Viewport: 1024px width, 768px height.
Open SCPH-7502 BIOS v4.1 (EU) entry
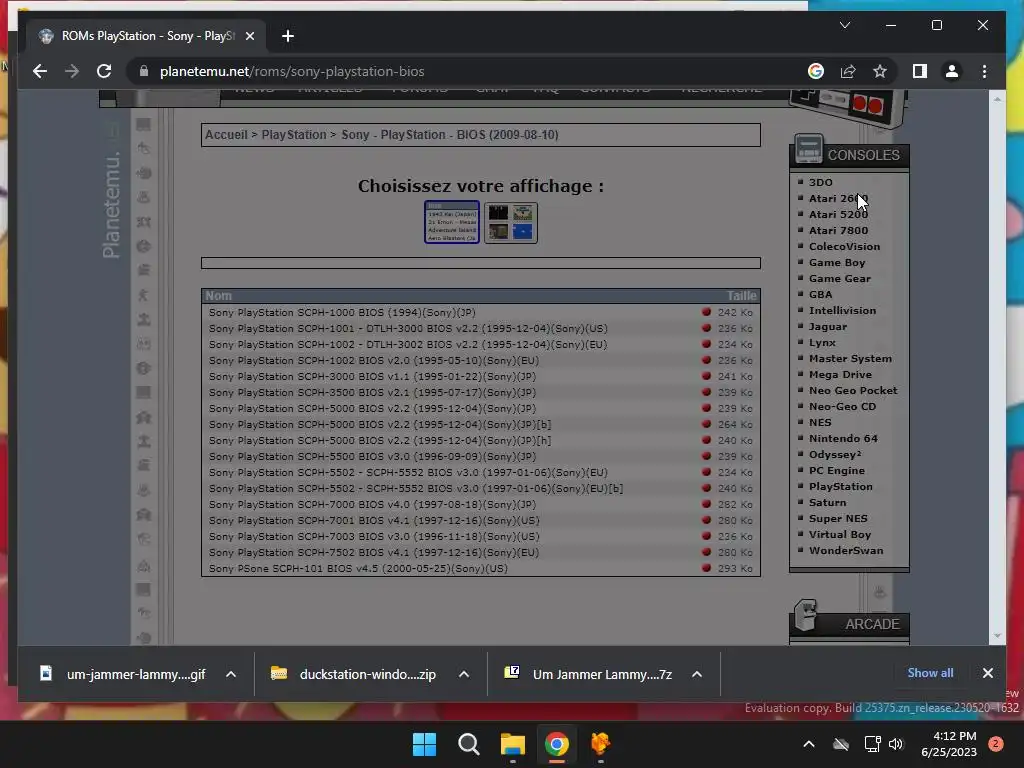coord(374,552)
